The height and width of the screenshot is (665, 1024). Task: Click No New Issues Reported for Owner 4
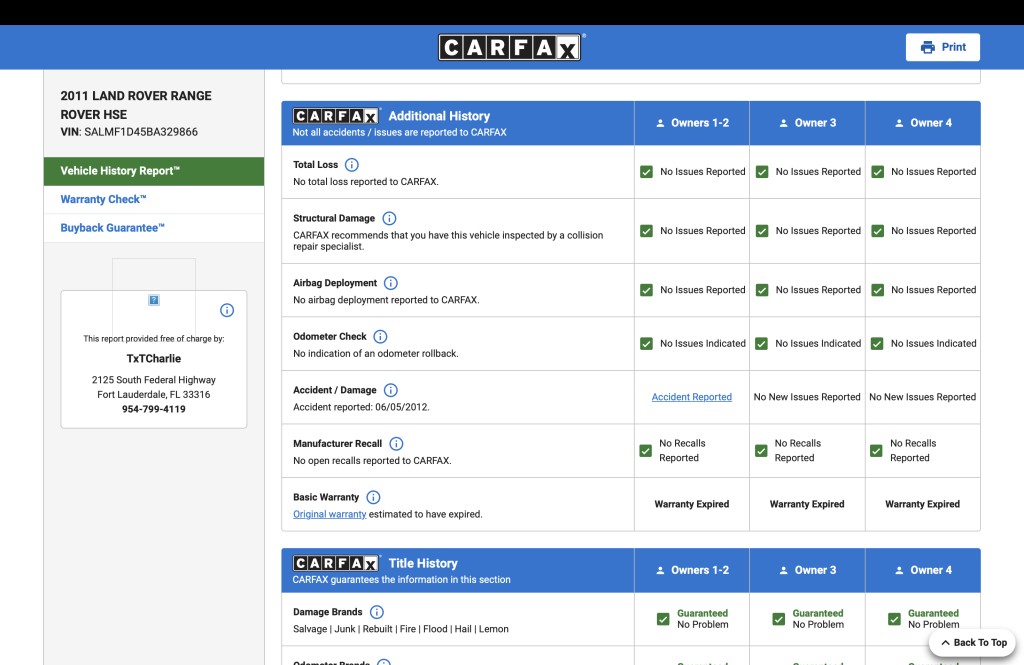(x=923, y=397)
